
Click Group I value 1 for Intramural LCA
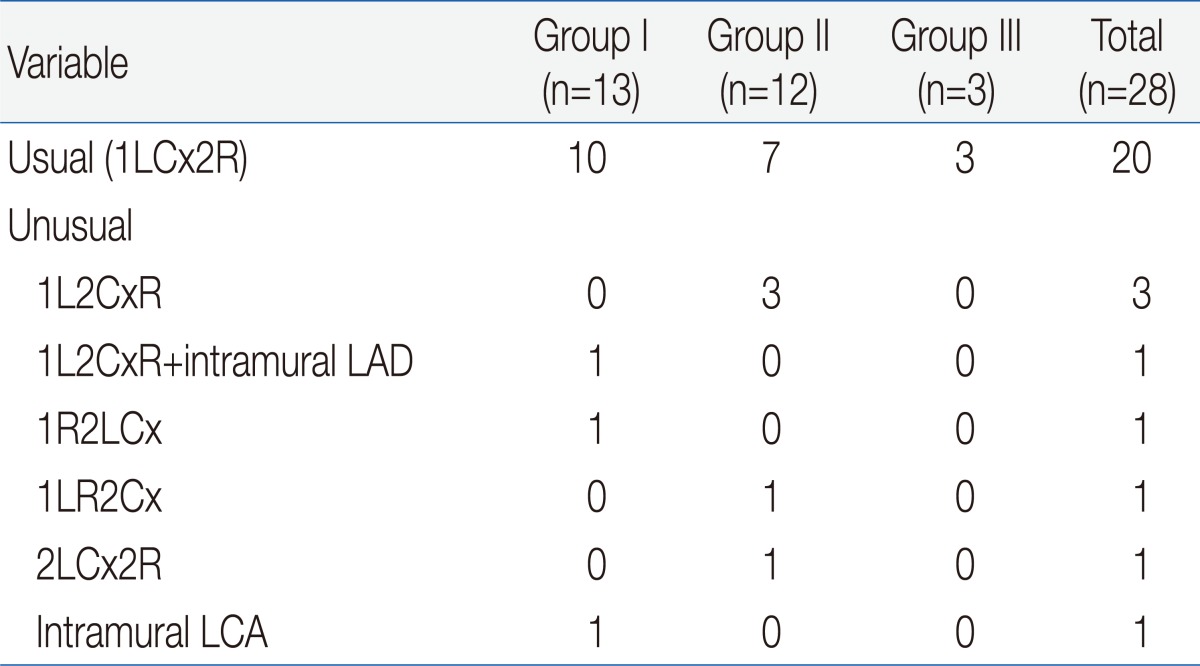pos(593,633)
